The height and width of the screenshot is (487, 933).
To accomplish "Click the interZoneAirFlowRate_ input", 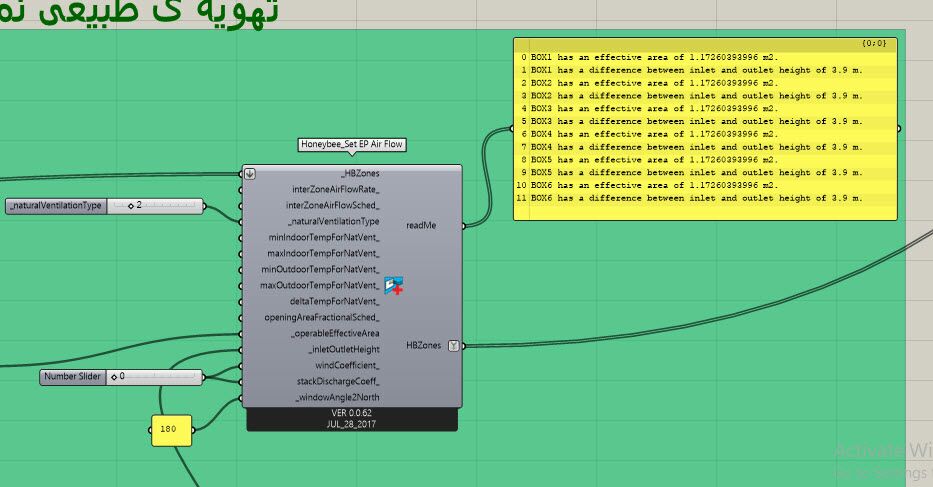I will [336, 189].
